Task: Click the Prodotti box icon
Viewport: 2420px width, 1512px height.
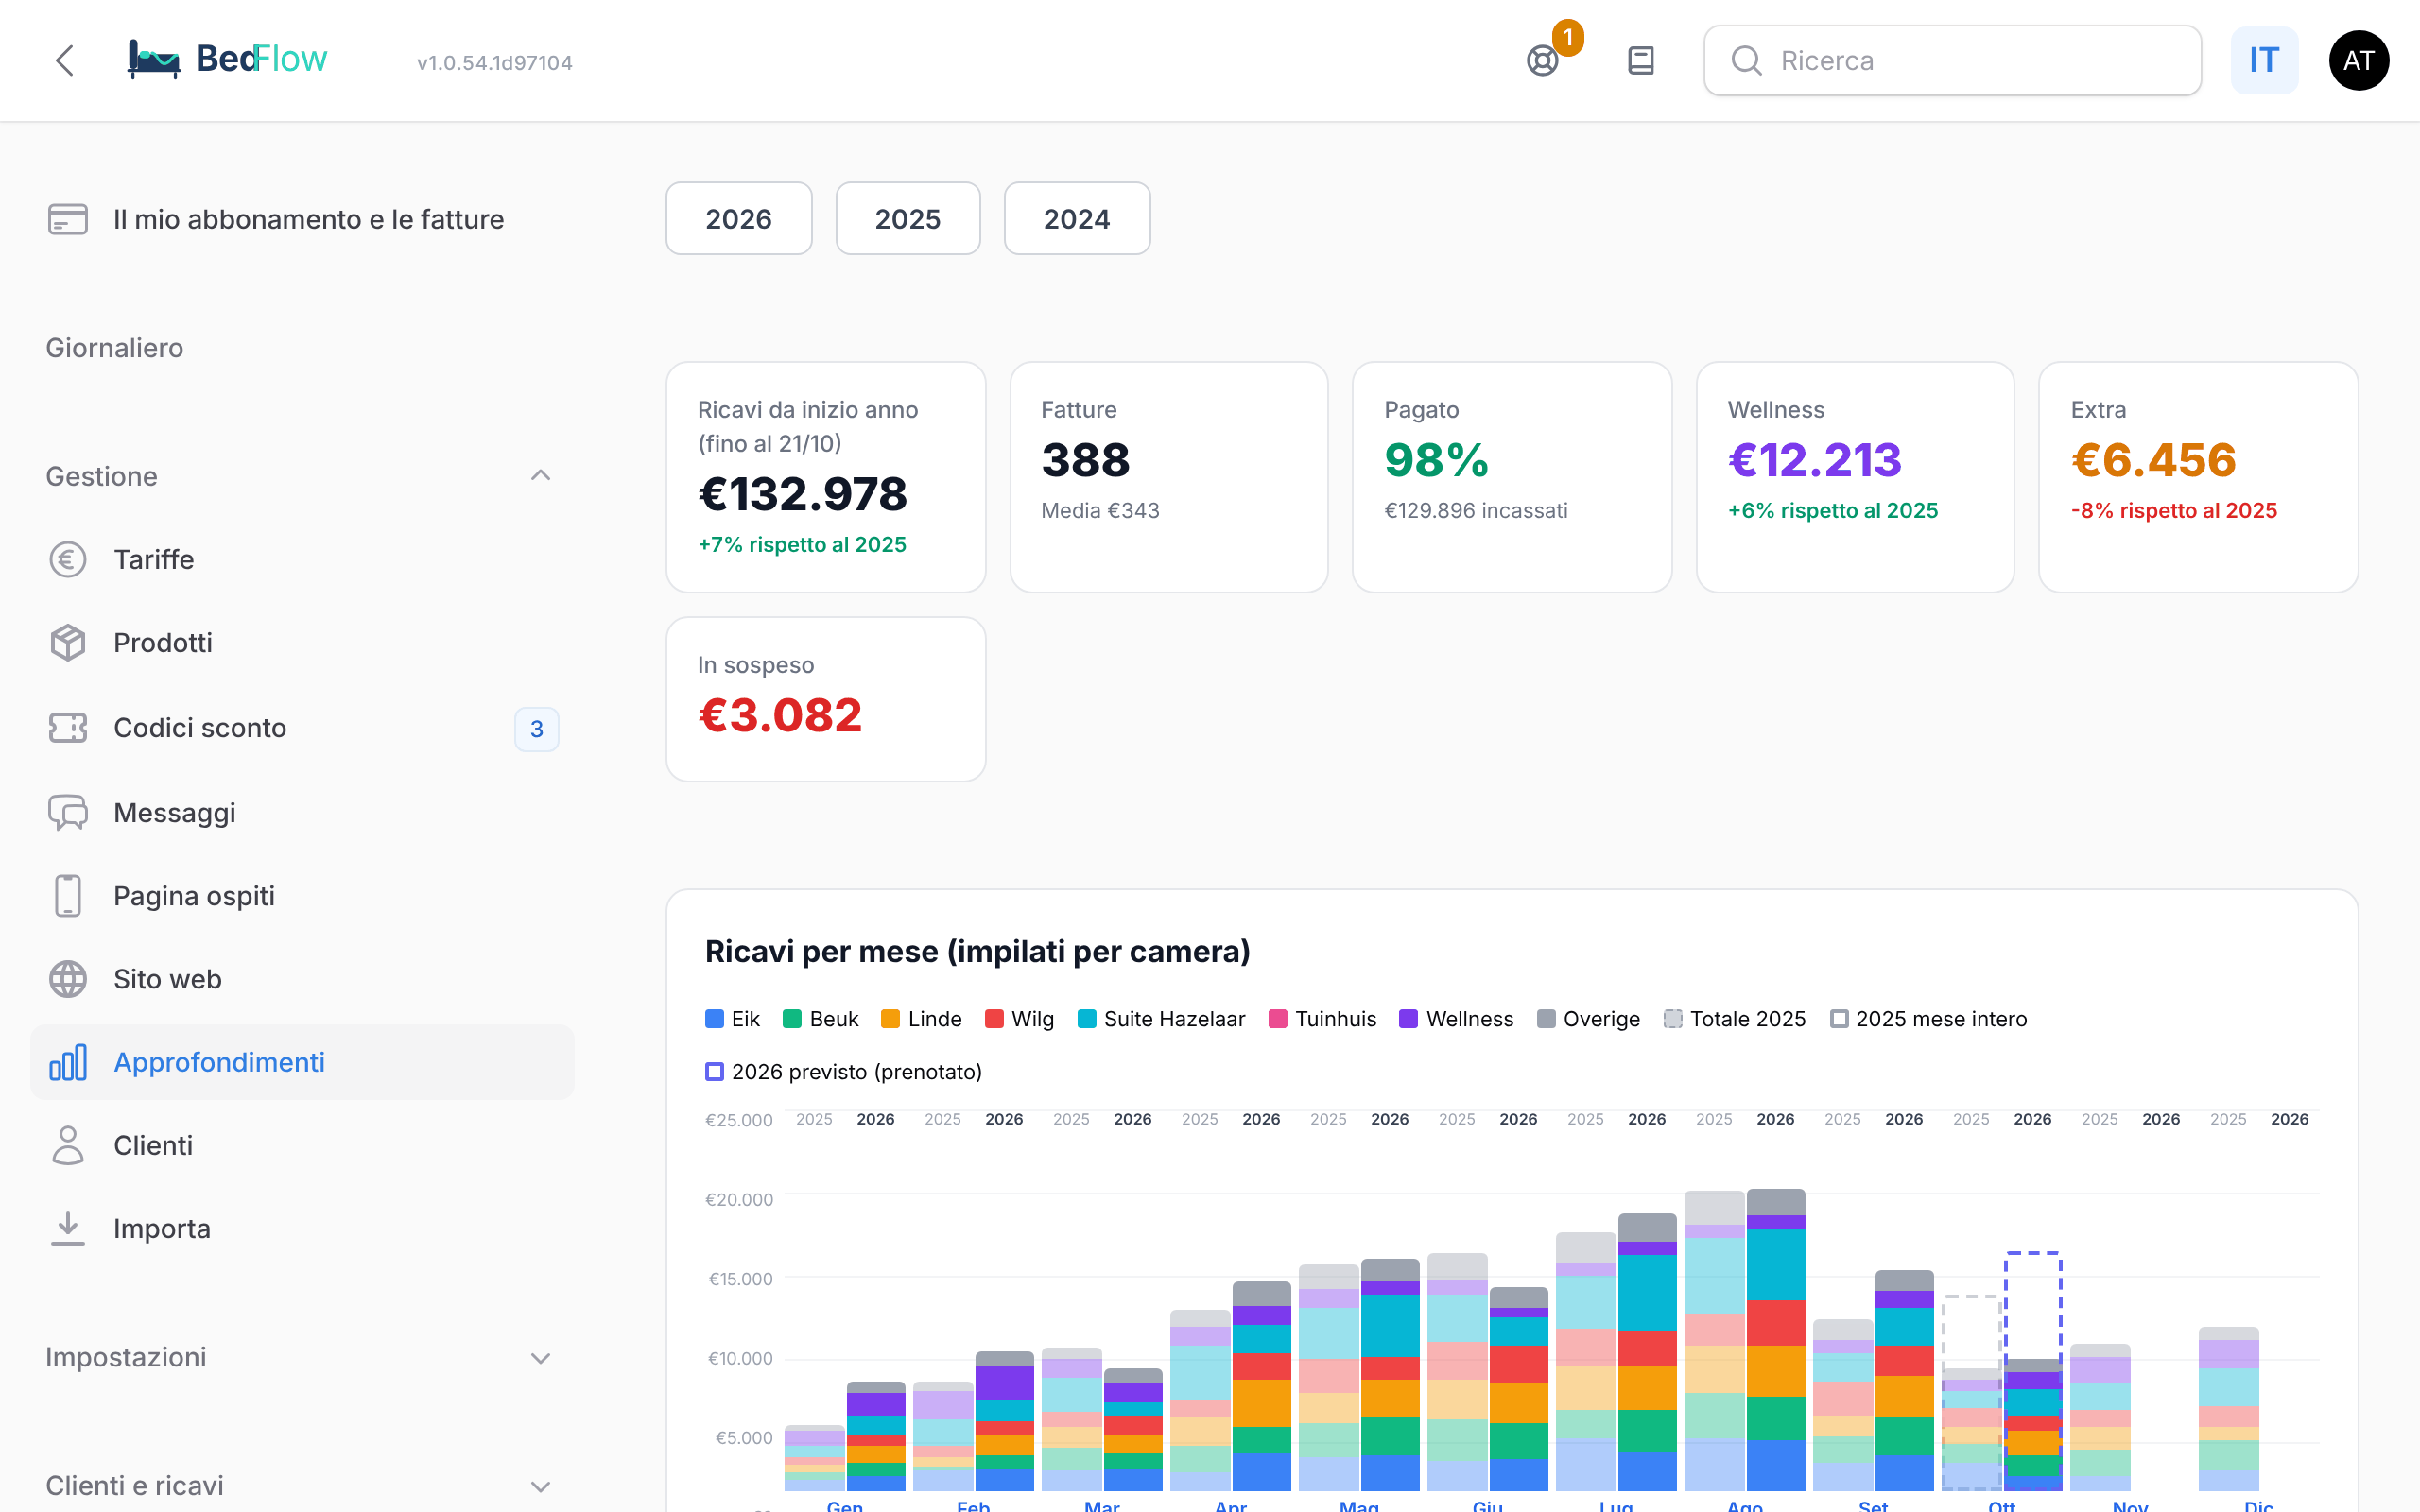Action: 68,643
